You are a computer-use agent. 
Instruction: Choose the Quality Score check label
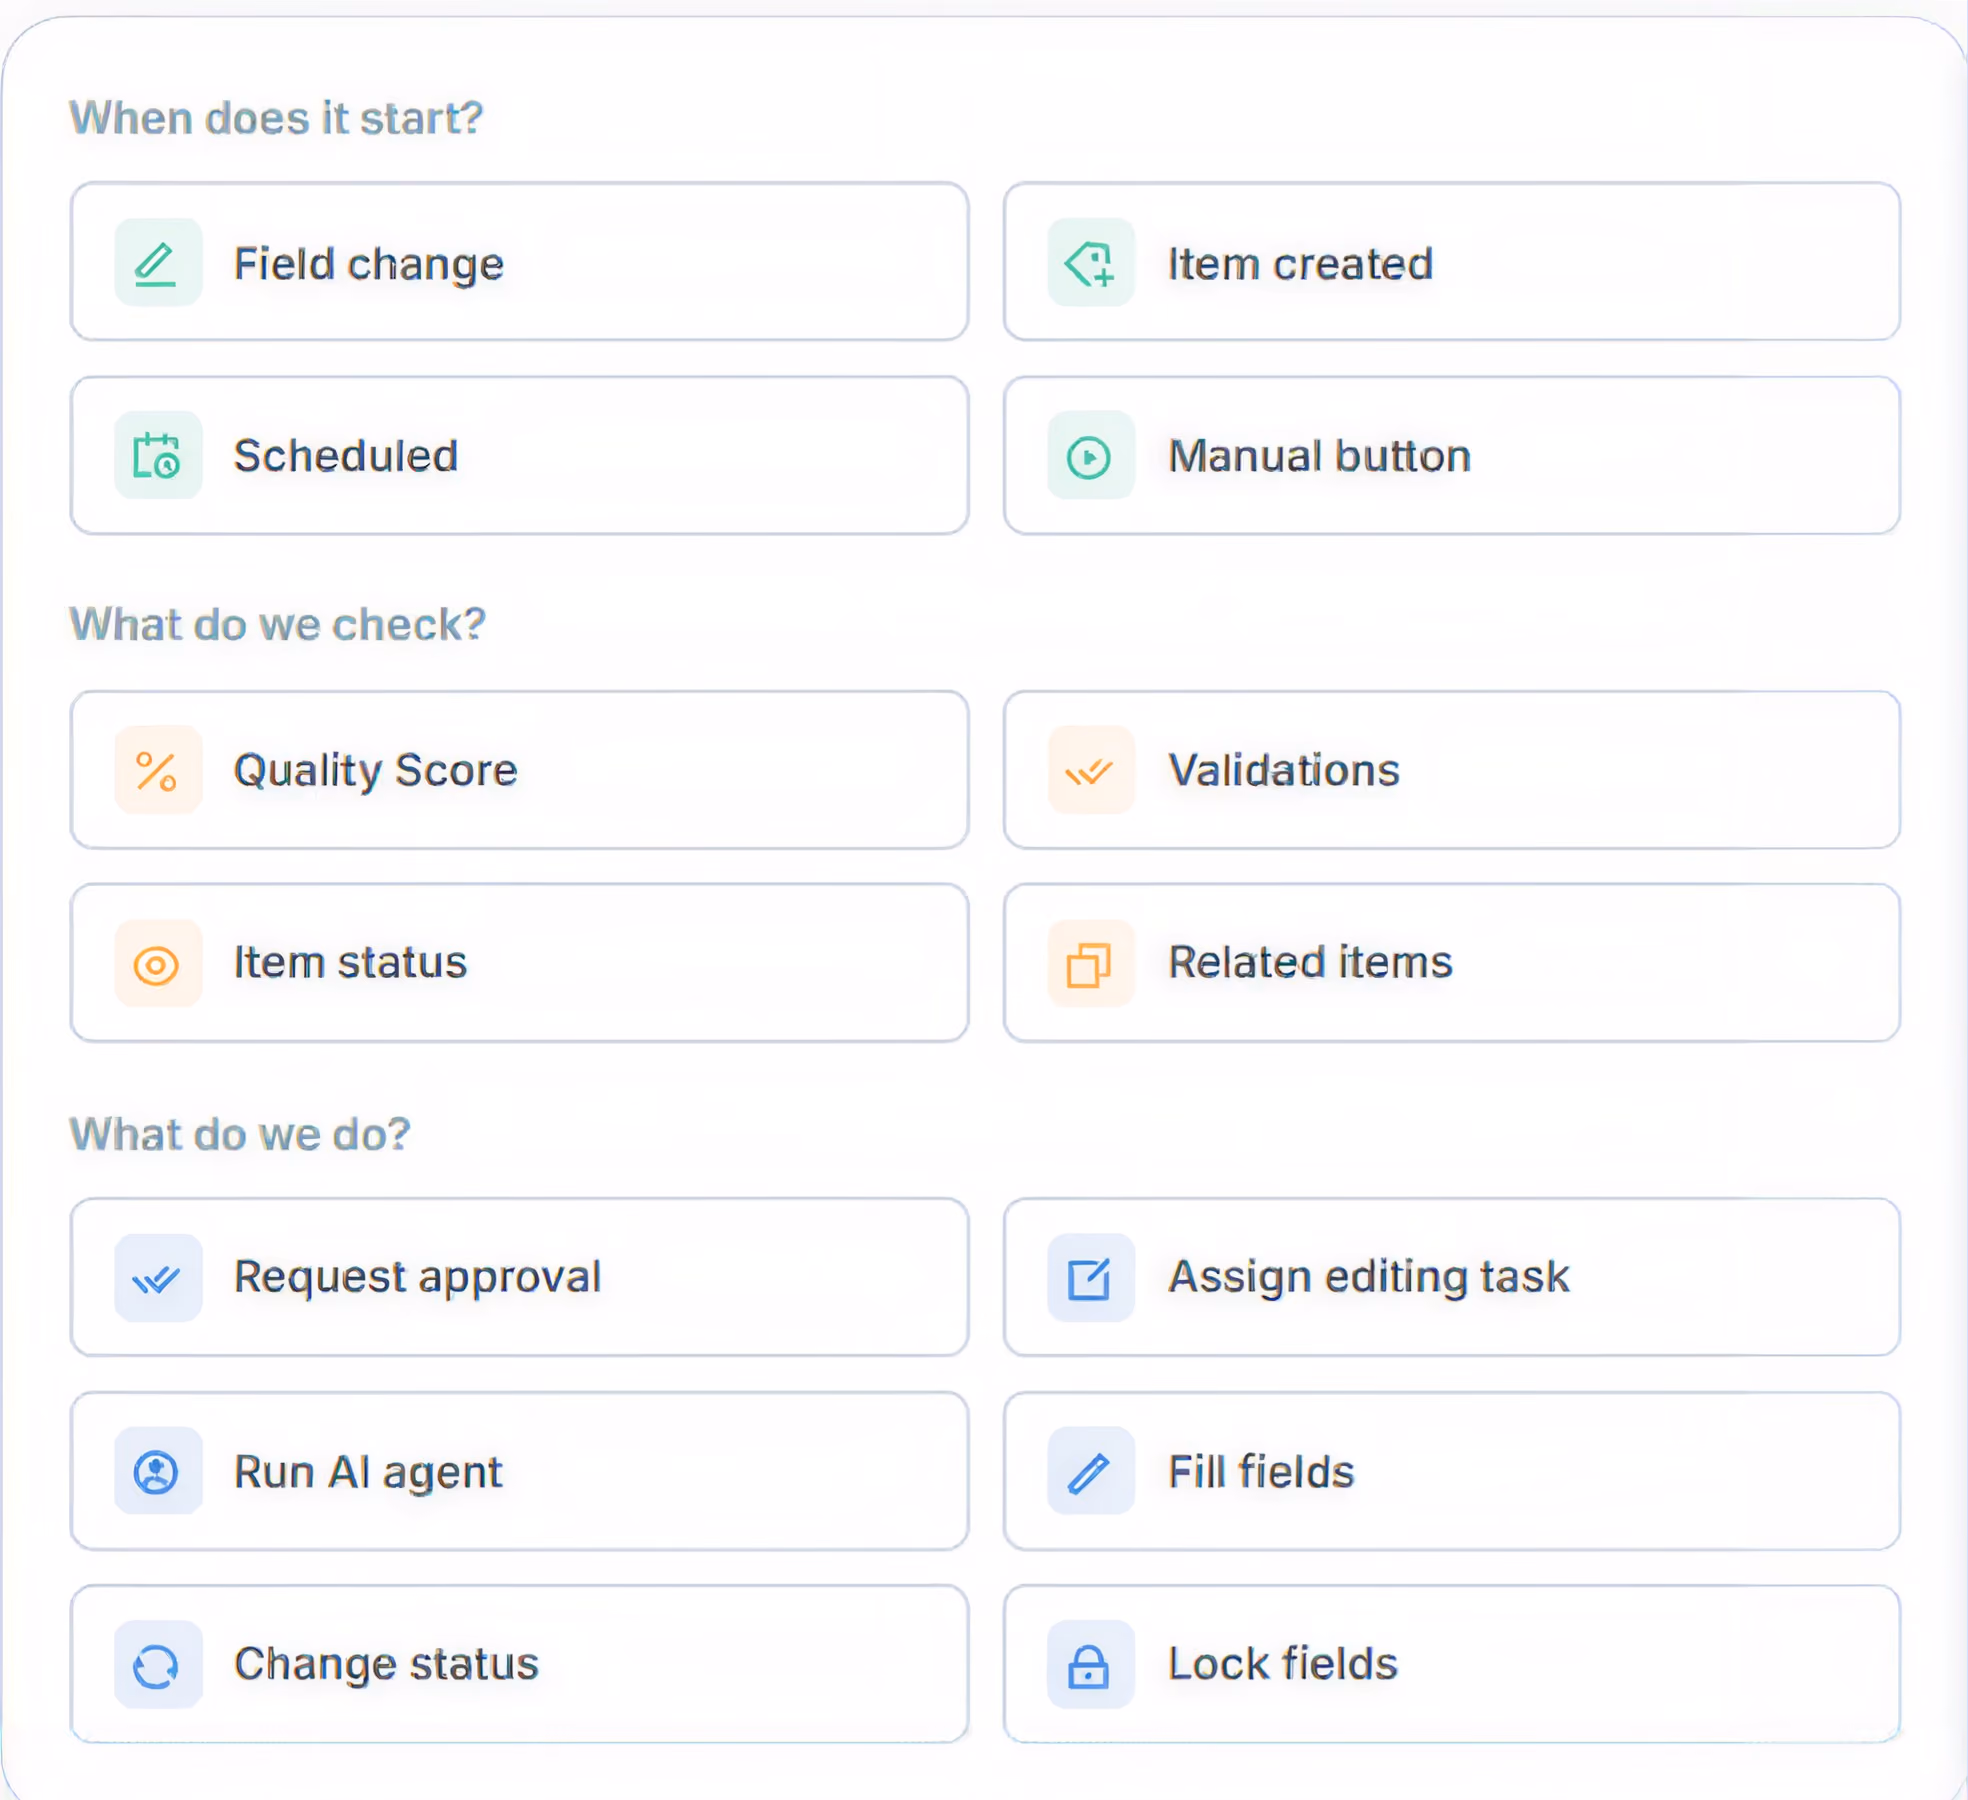[375, 771]
